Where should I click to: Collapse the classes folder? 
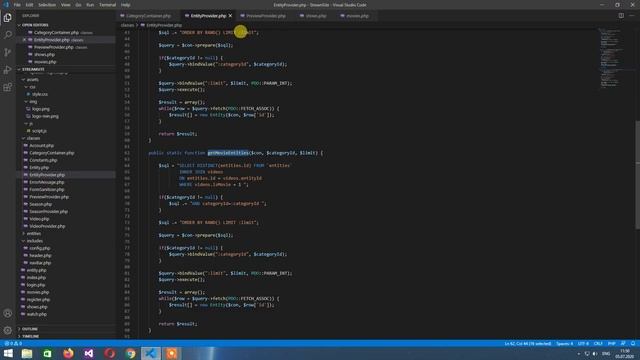pyautogui.click(x=33, y=138)
